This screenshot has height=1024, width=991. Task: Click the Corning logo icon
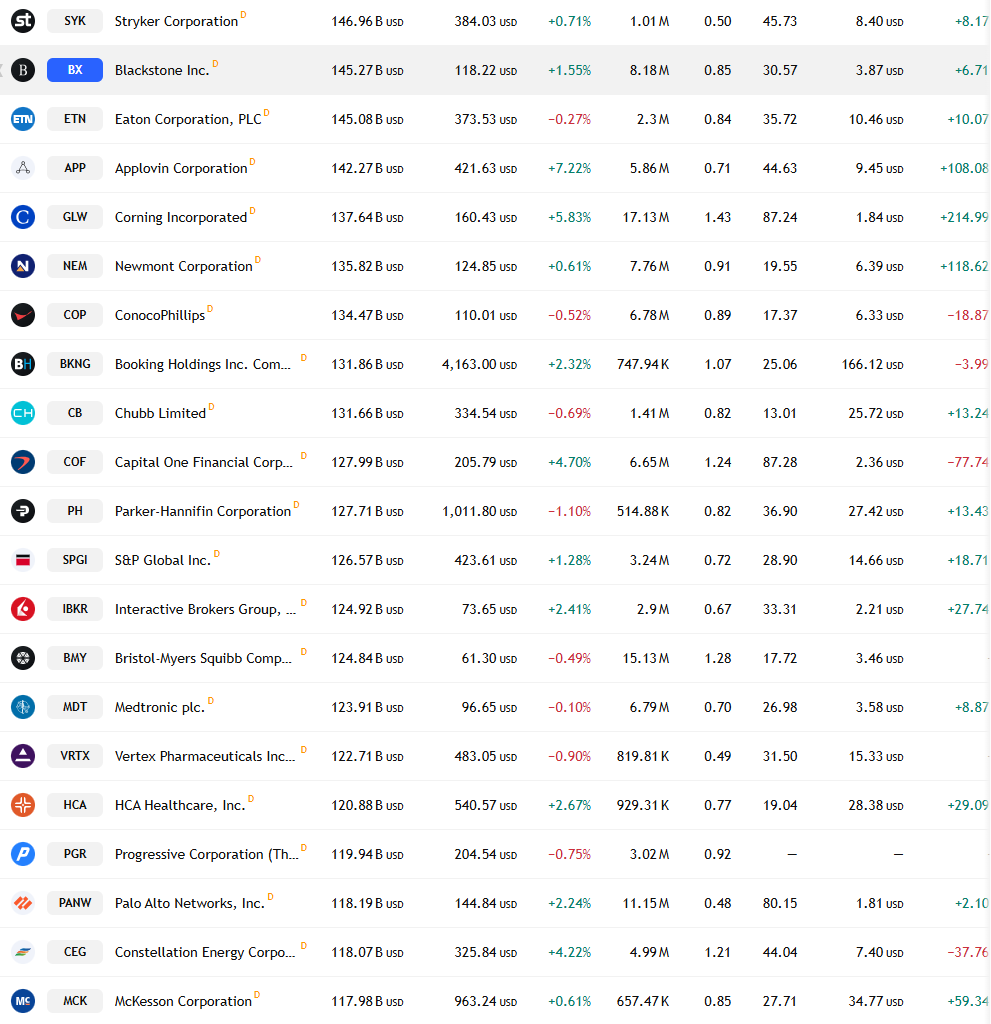point(23,217)
